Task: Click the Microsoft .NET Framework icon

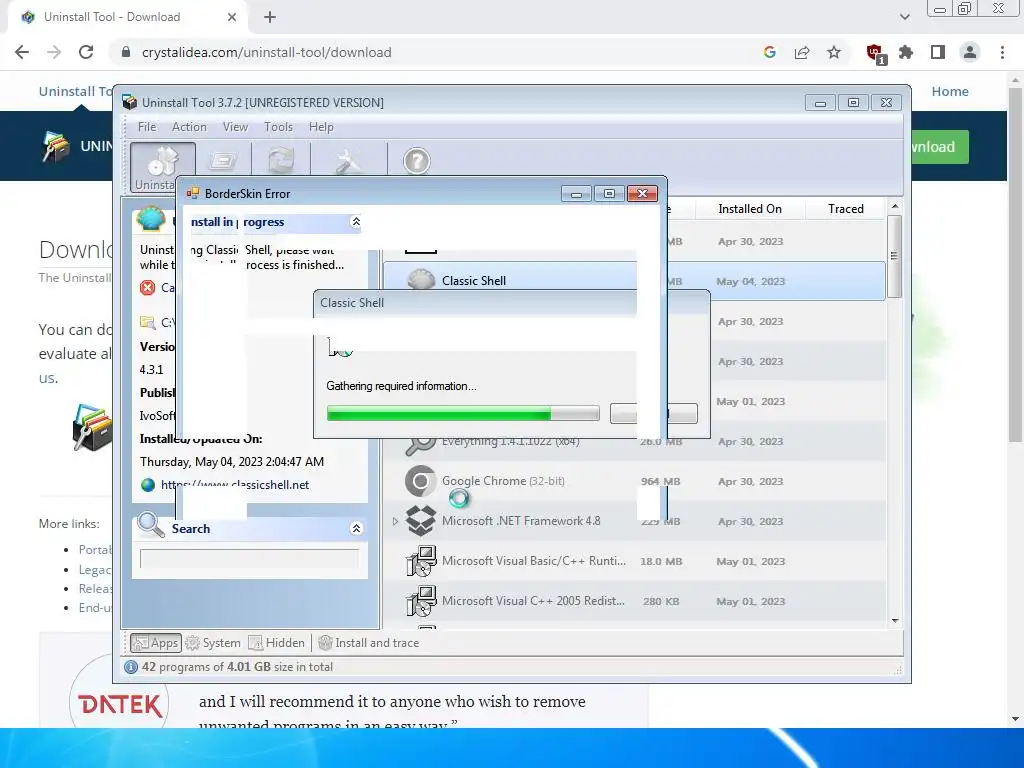Action: [x=421, y=521]
